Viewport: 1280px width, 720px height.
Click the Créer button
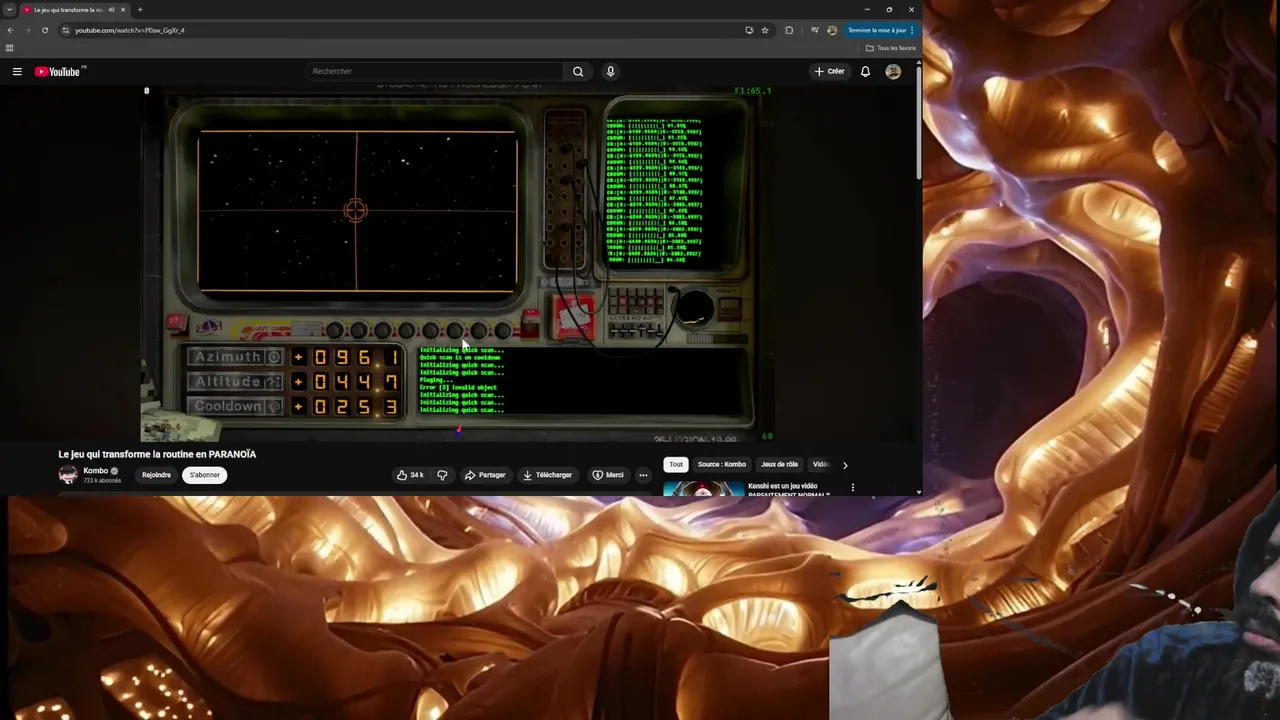(829, 71)
